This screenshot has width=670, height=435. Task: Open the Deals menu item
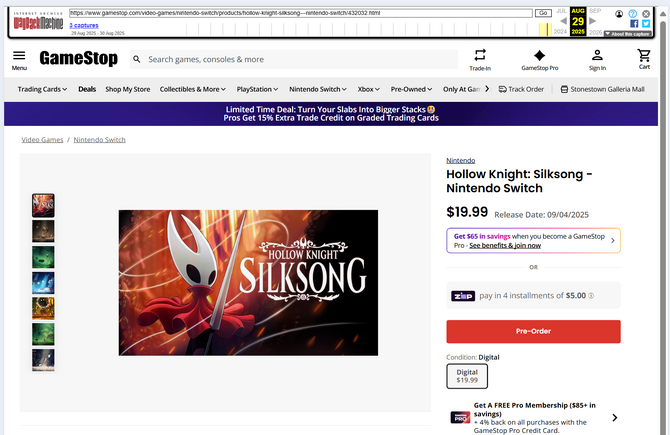87,89
